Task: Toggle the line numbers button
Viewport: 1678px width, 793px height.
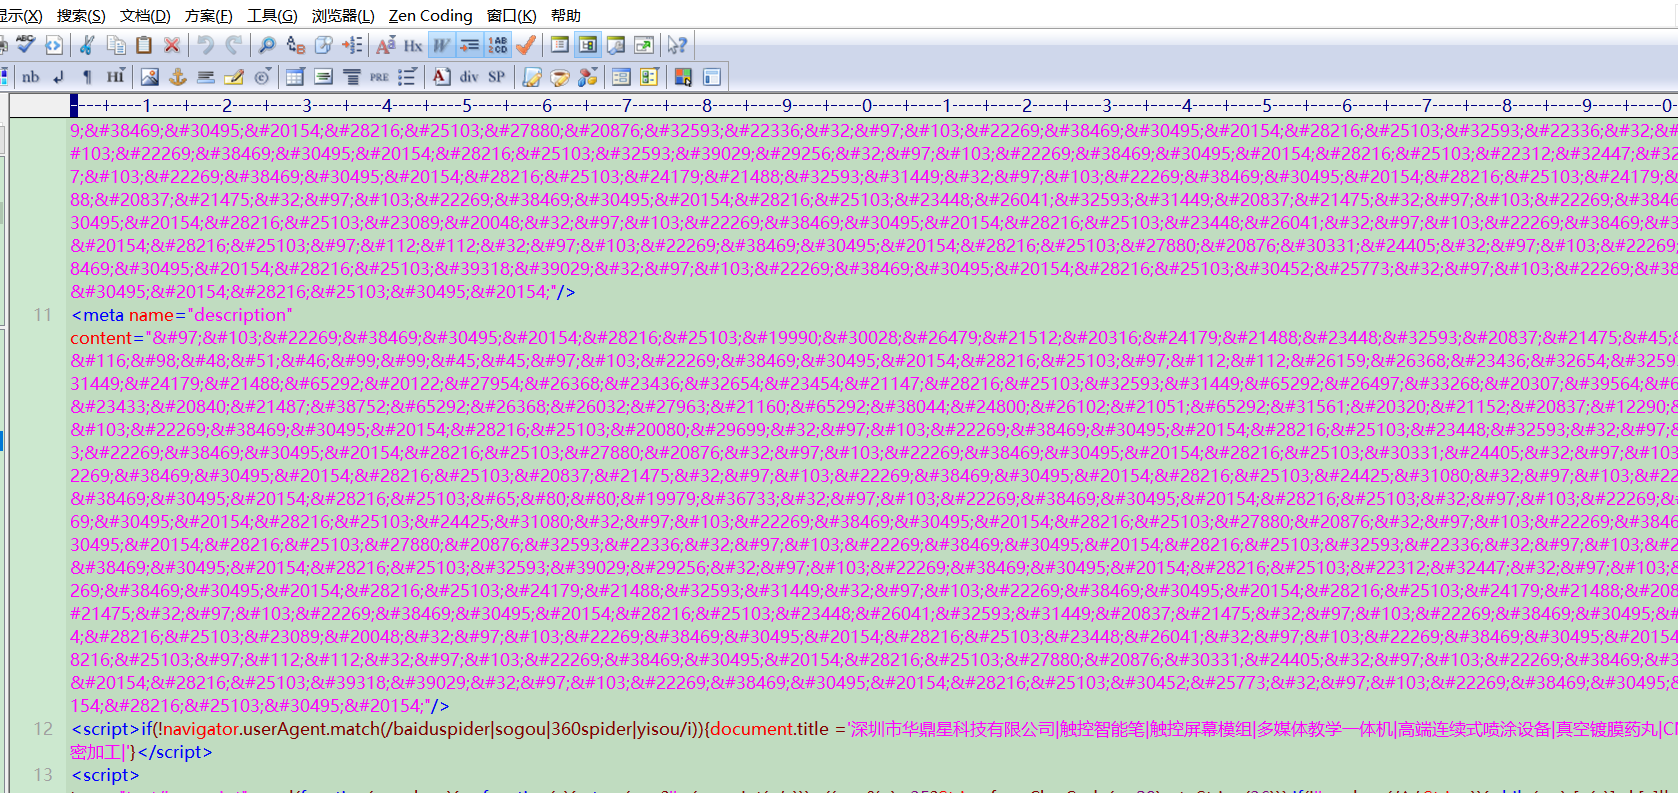Action: (497, 45)
